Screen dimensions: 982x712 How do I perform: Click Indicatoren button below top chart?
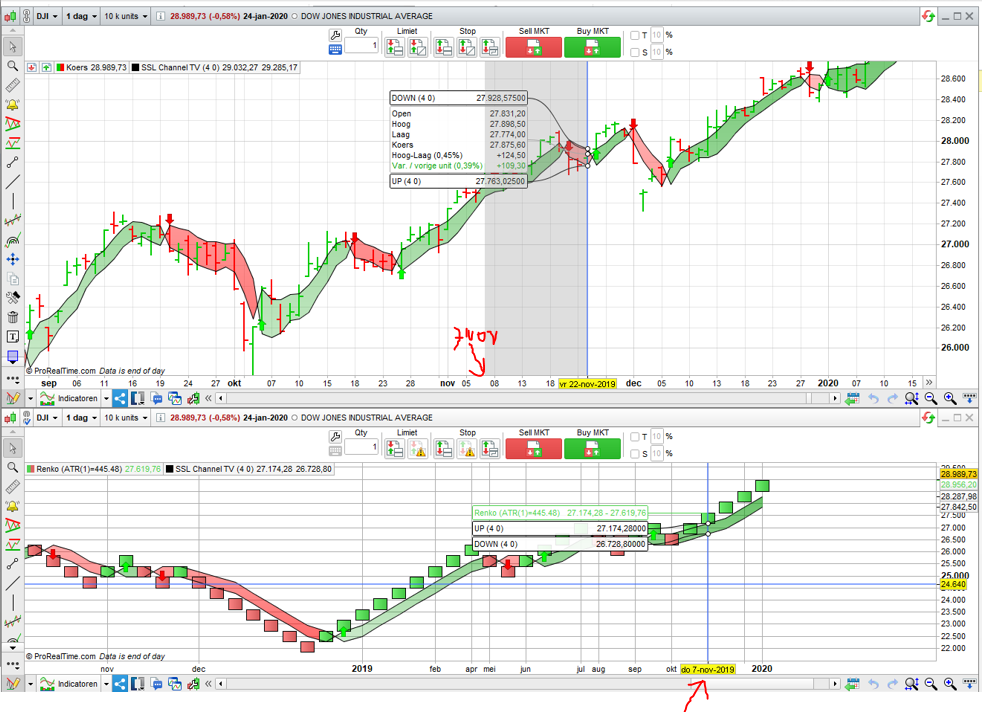69,398
